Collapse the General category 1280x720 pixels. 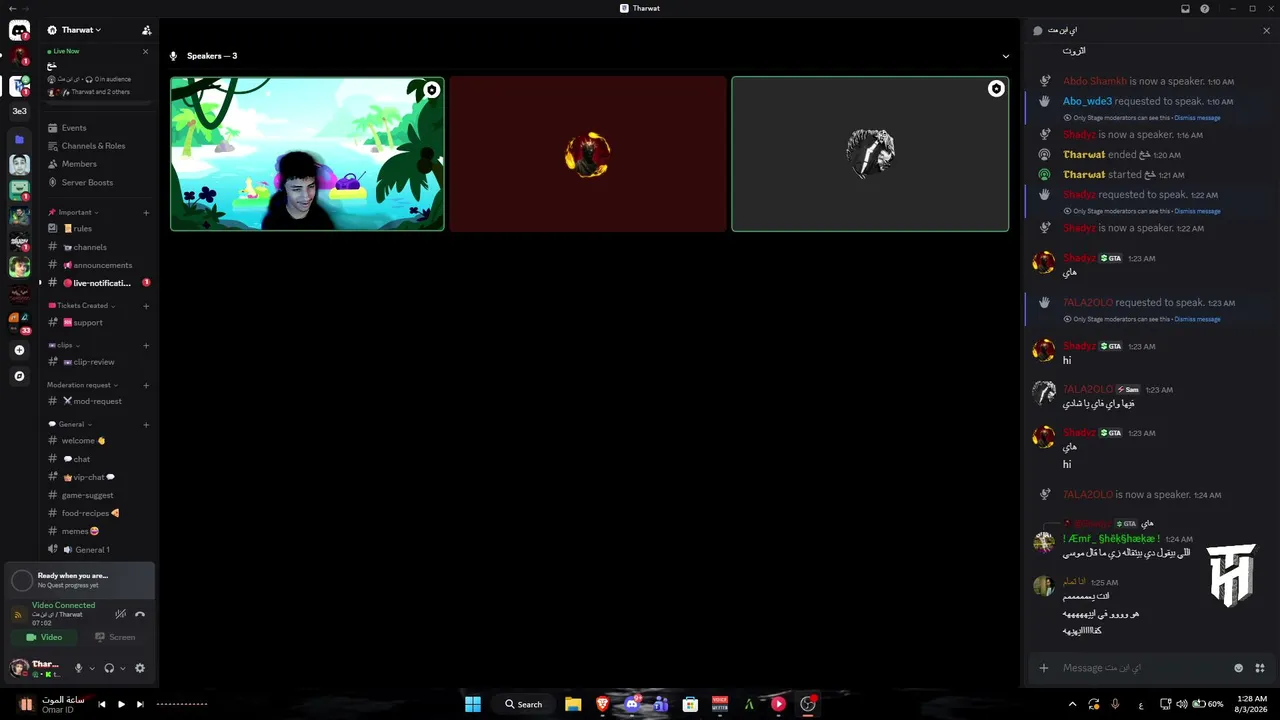click(70, 424)
